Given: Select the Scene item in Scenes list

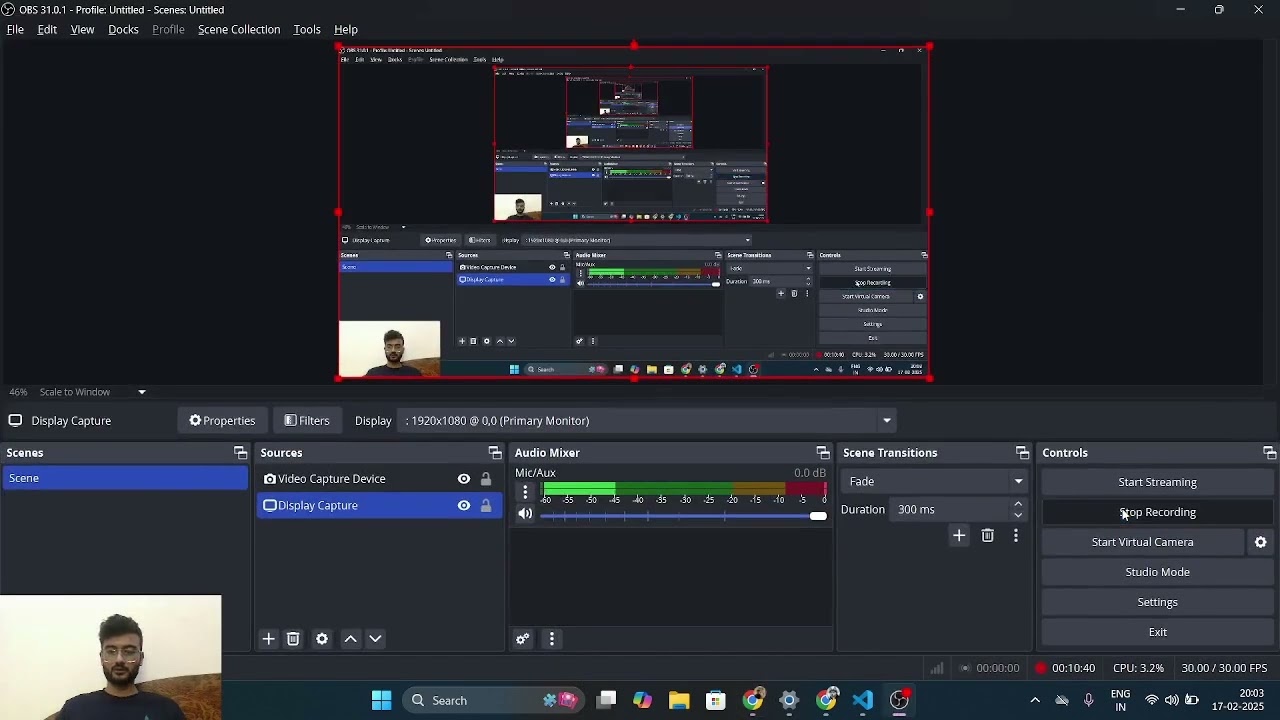Looking at the screenshot, I should click(x=124, y=479).
